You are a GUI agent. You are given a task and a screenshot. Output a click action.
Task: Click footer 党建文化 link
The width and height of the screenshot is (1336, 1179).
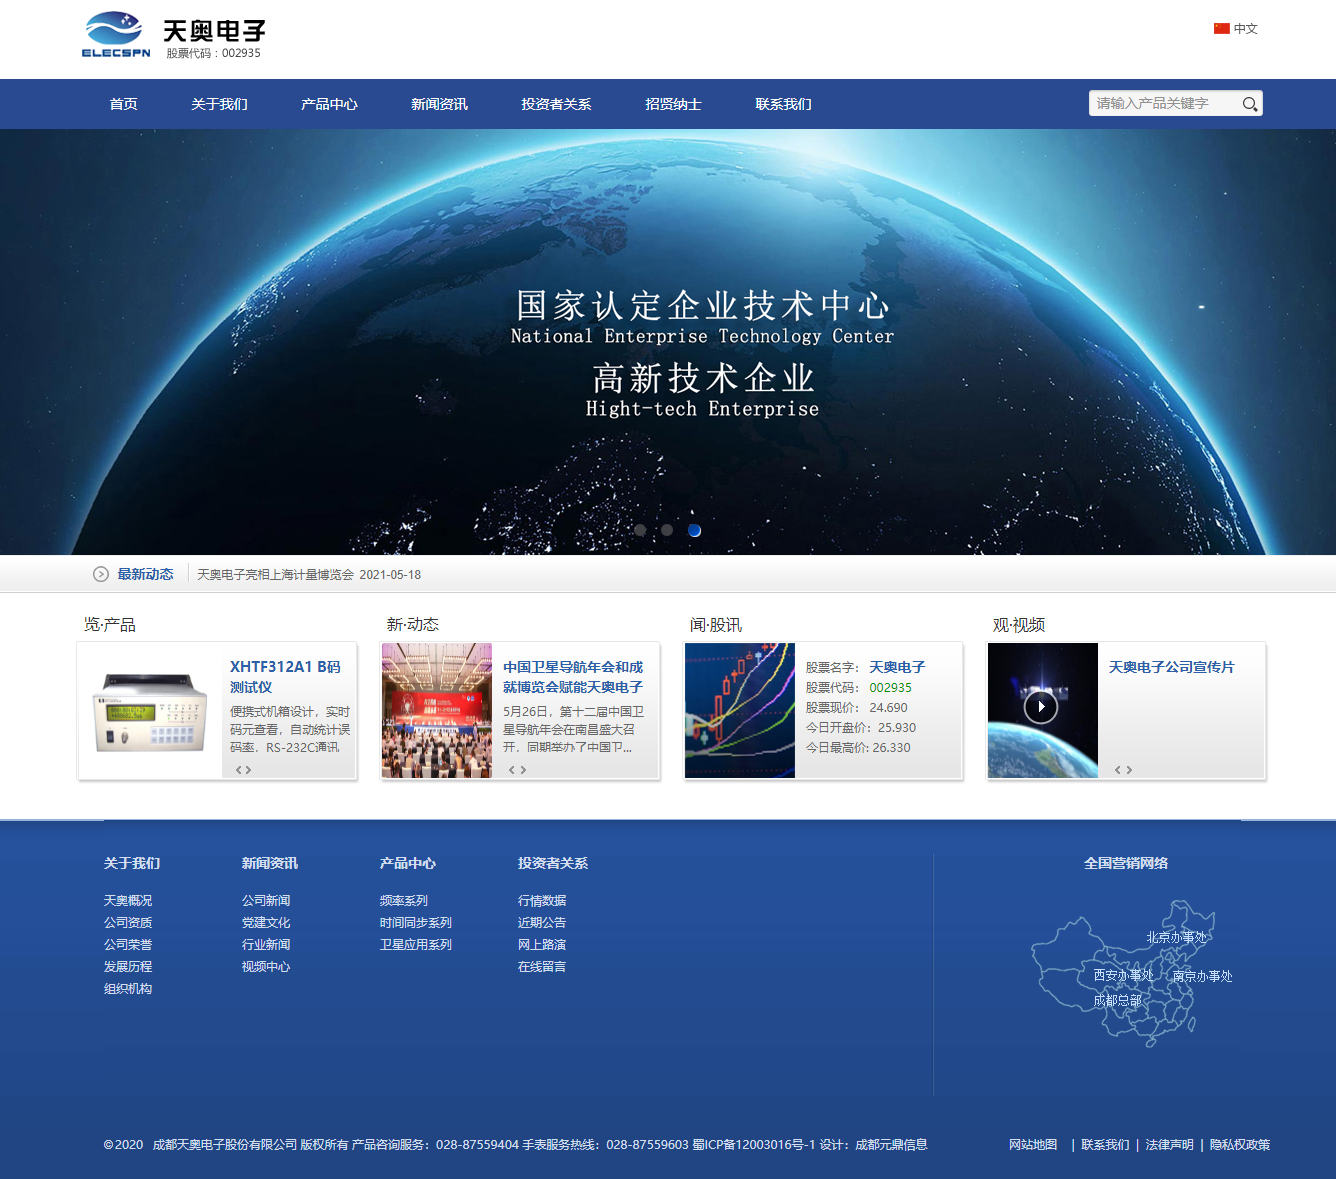click(x=266, y=923)
